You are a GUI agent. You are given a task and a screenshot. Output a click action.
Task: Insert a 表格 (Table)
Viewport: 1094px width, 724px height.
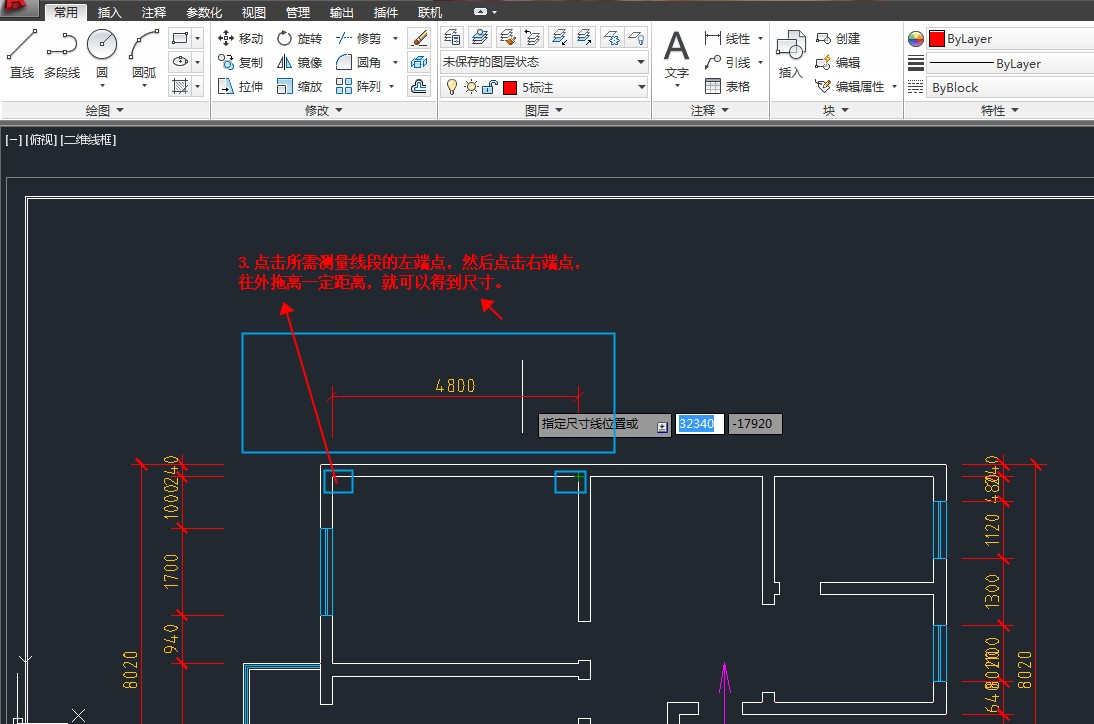(727, 86)
